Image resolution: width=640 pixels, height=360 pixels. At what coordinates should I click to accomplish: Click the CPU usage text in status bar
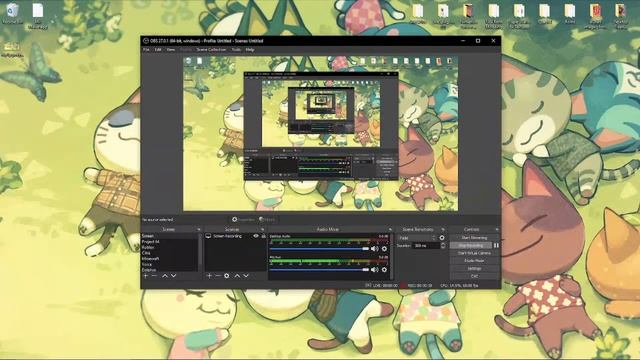(459, 285)
